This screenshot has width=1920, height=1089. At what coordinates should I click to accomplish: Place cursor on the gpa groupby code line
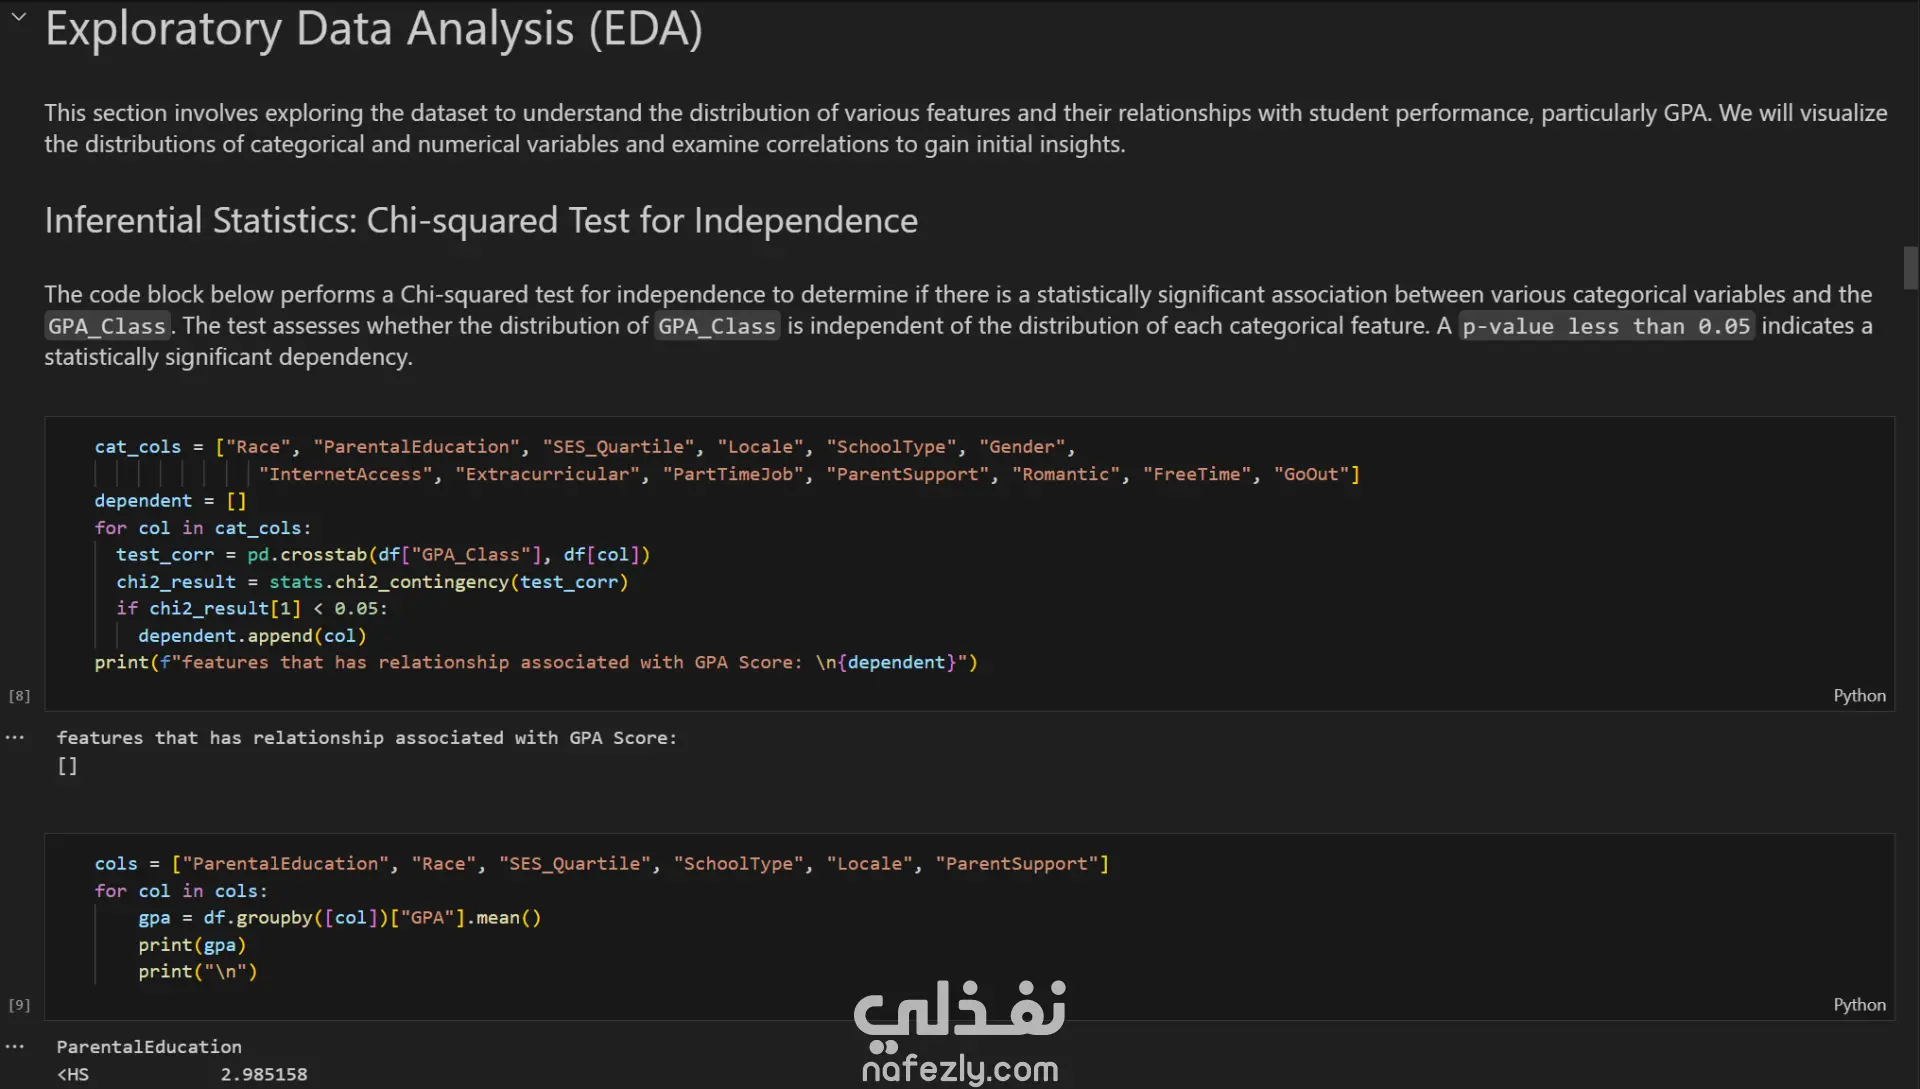(x=339, y=918)
